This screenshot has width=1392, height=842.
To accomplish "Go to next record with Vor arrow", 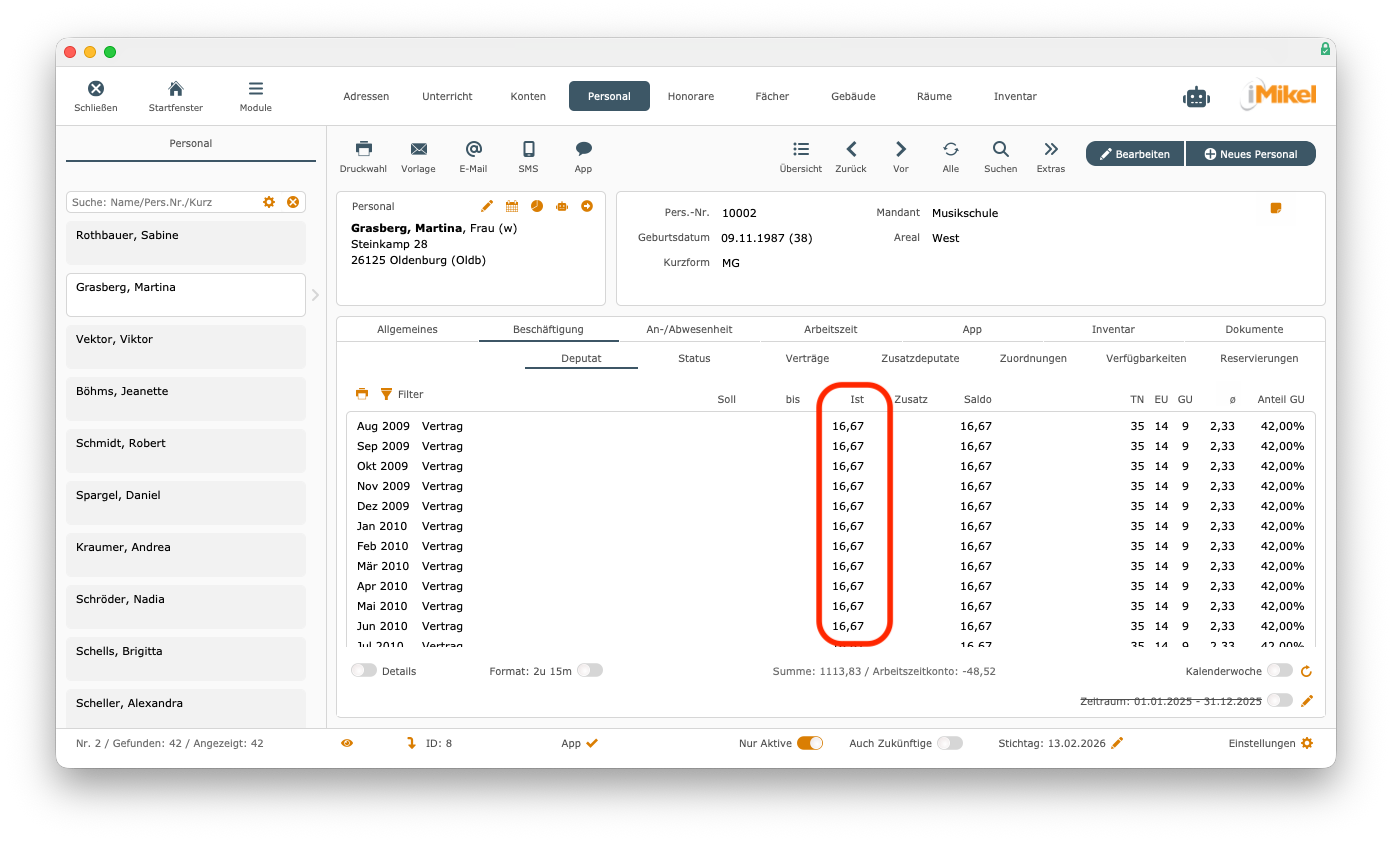I will 900,149.
